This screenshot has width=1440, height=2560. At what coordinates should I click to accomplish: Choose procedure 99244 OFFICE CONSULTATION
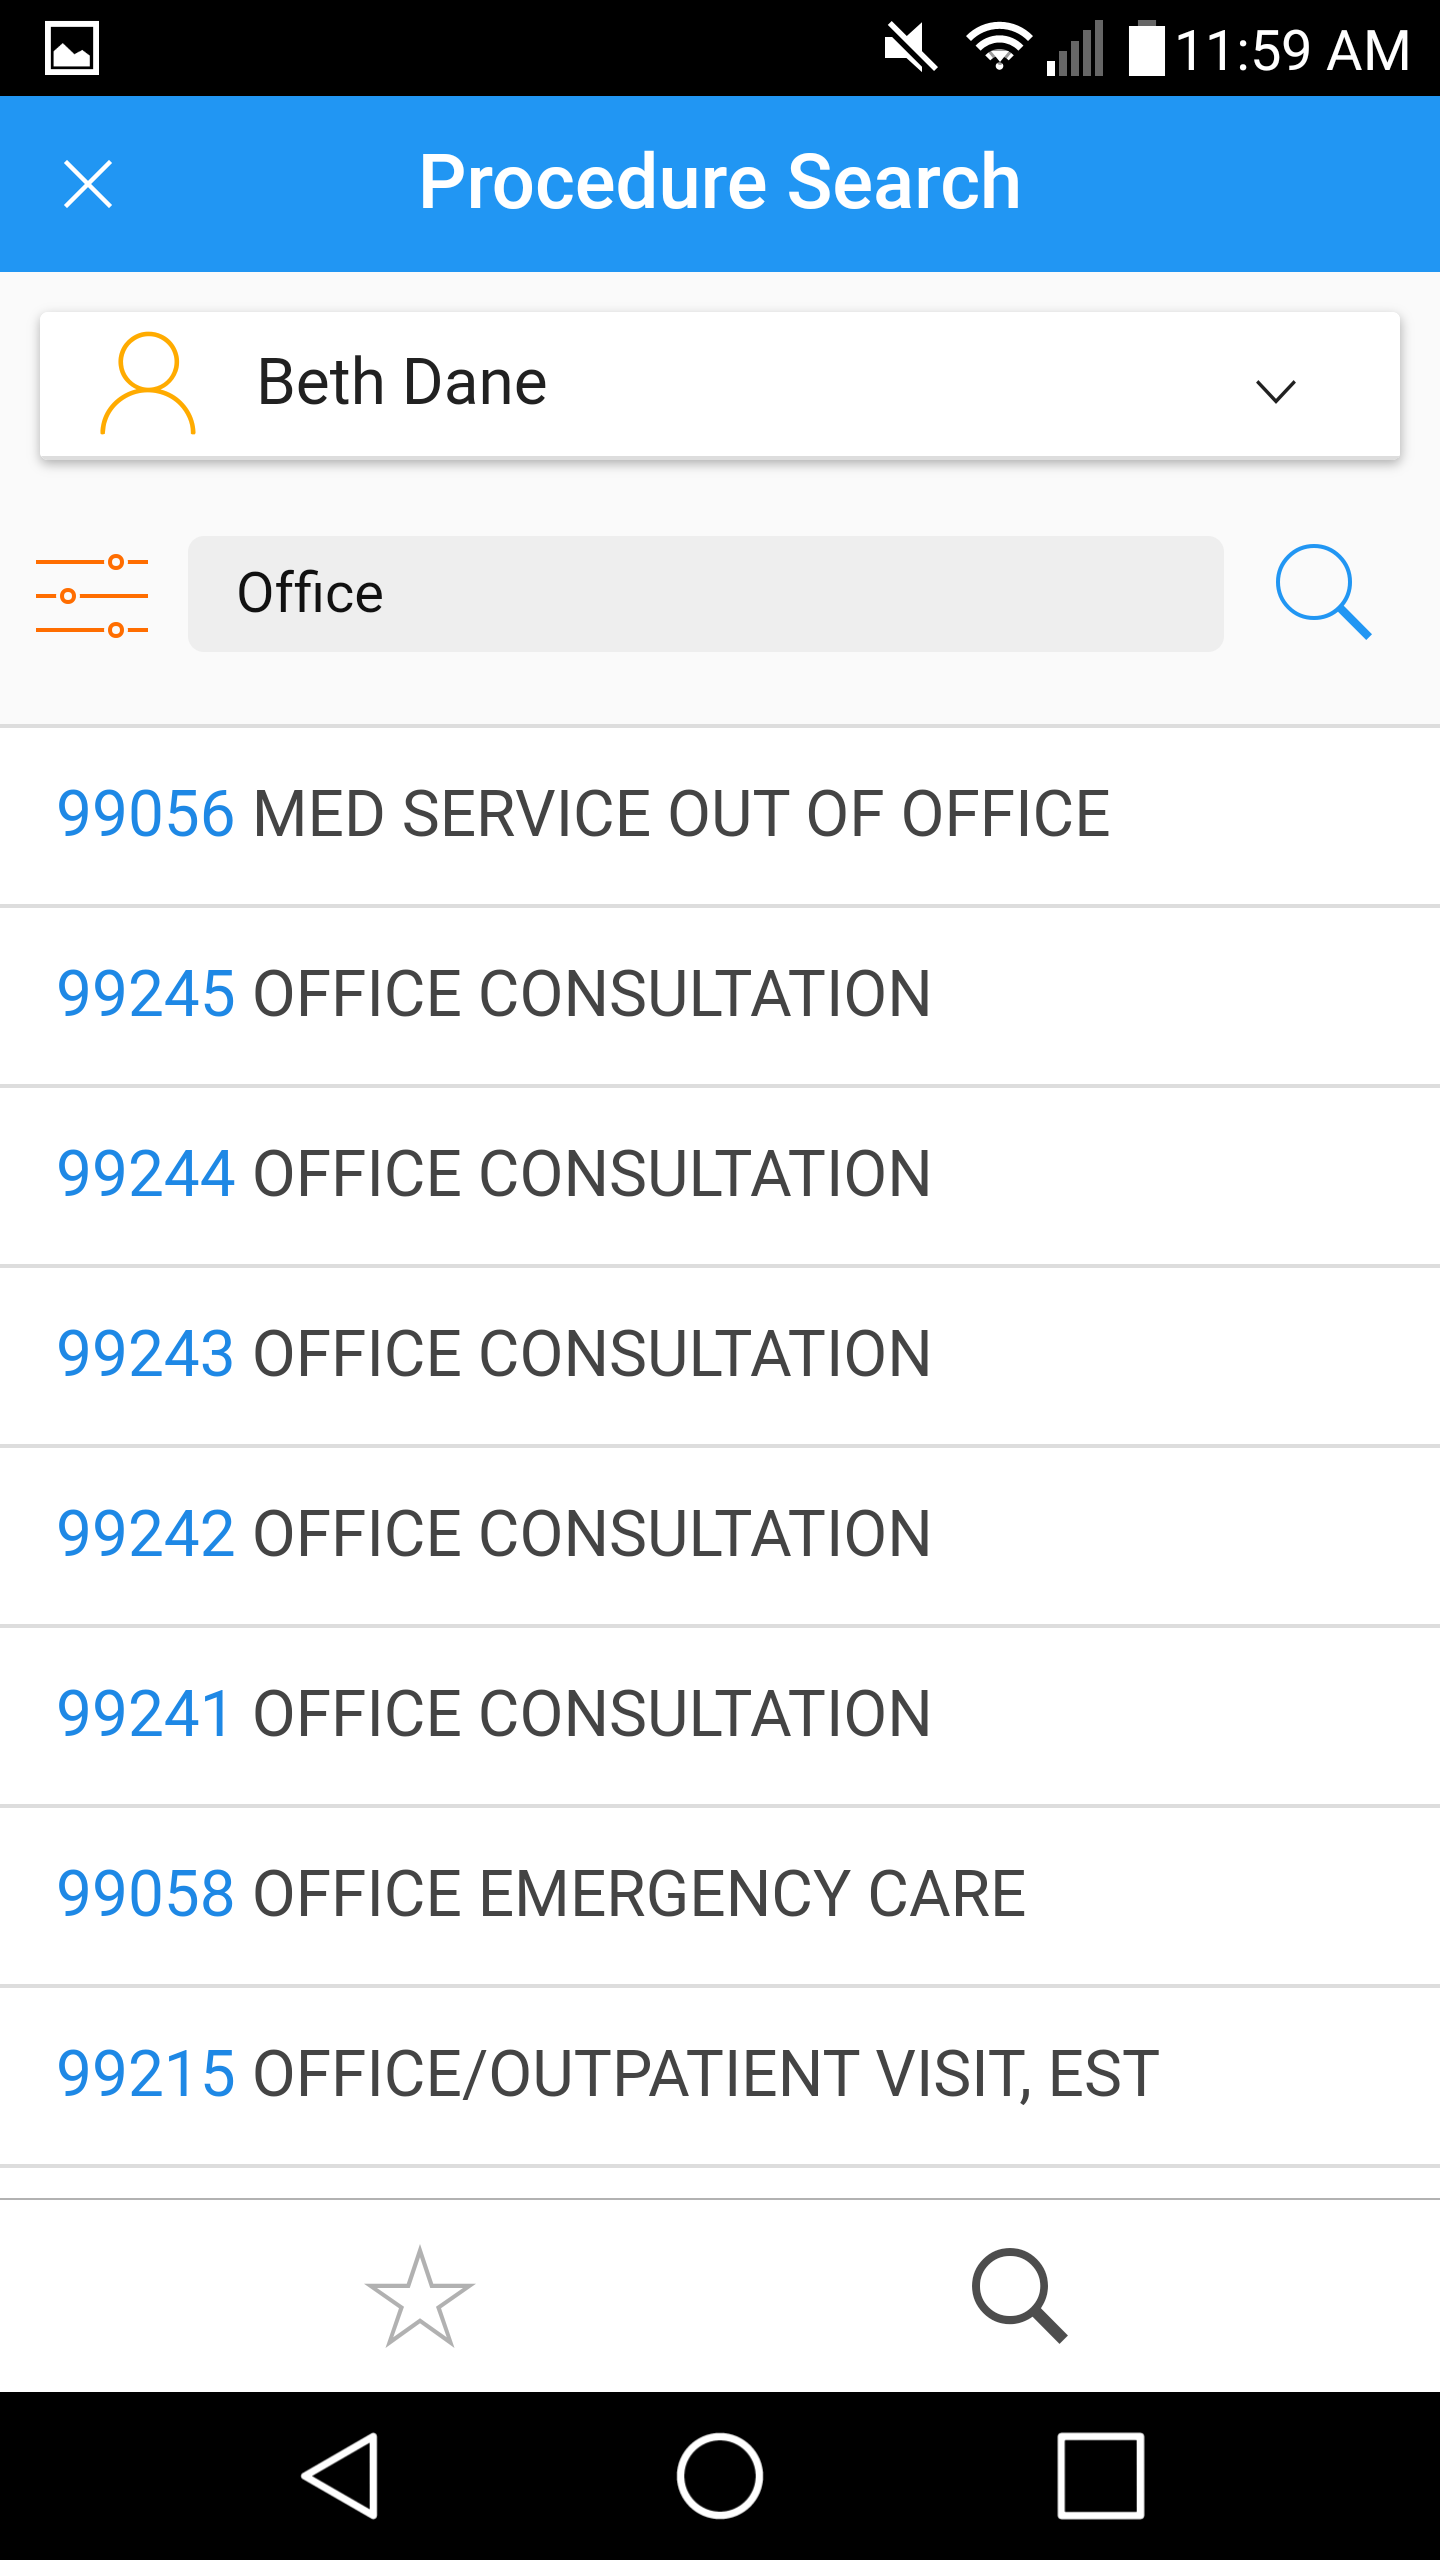point(720,1176)
